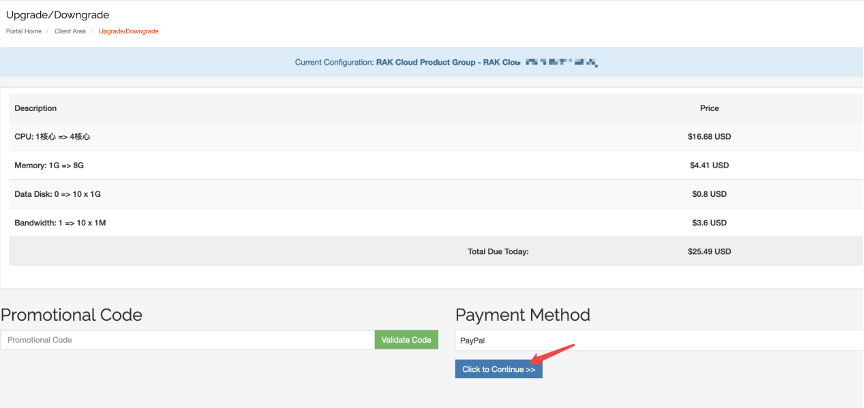
Task: Click the Description column header
Action: click(36, 108)
